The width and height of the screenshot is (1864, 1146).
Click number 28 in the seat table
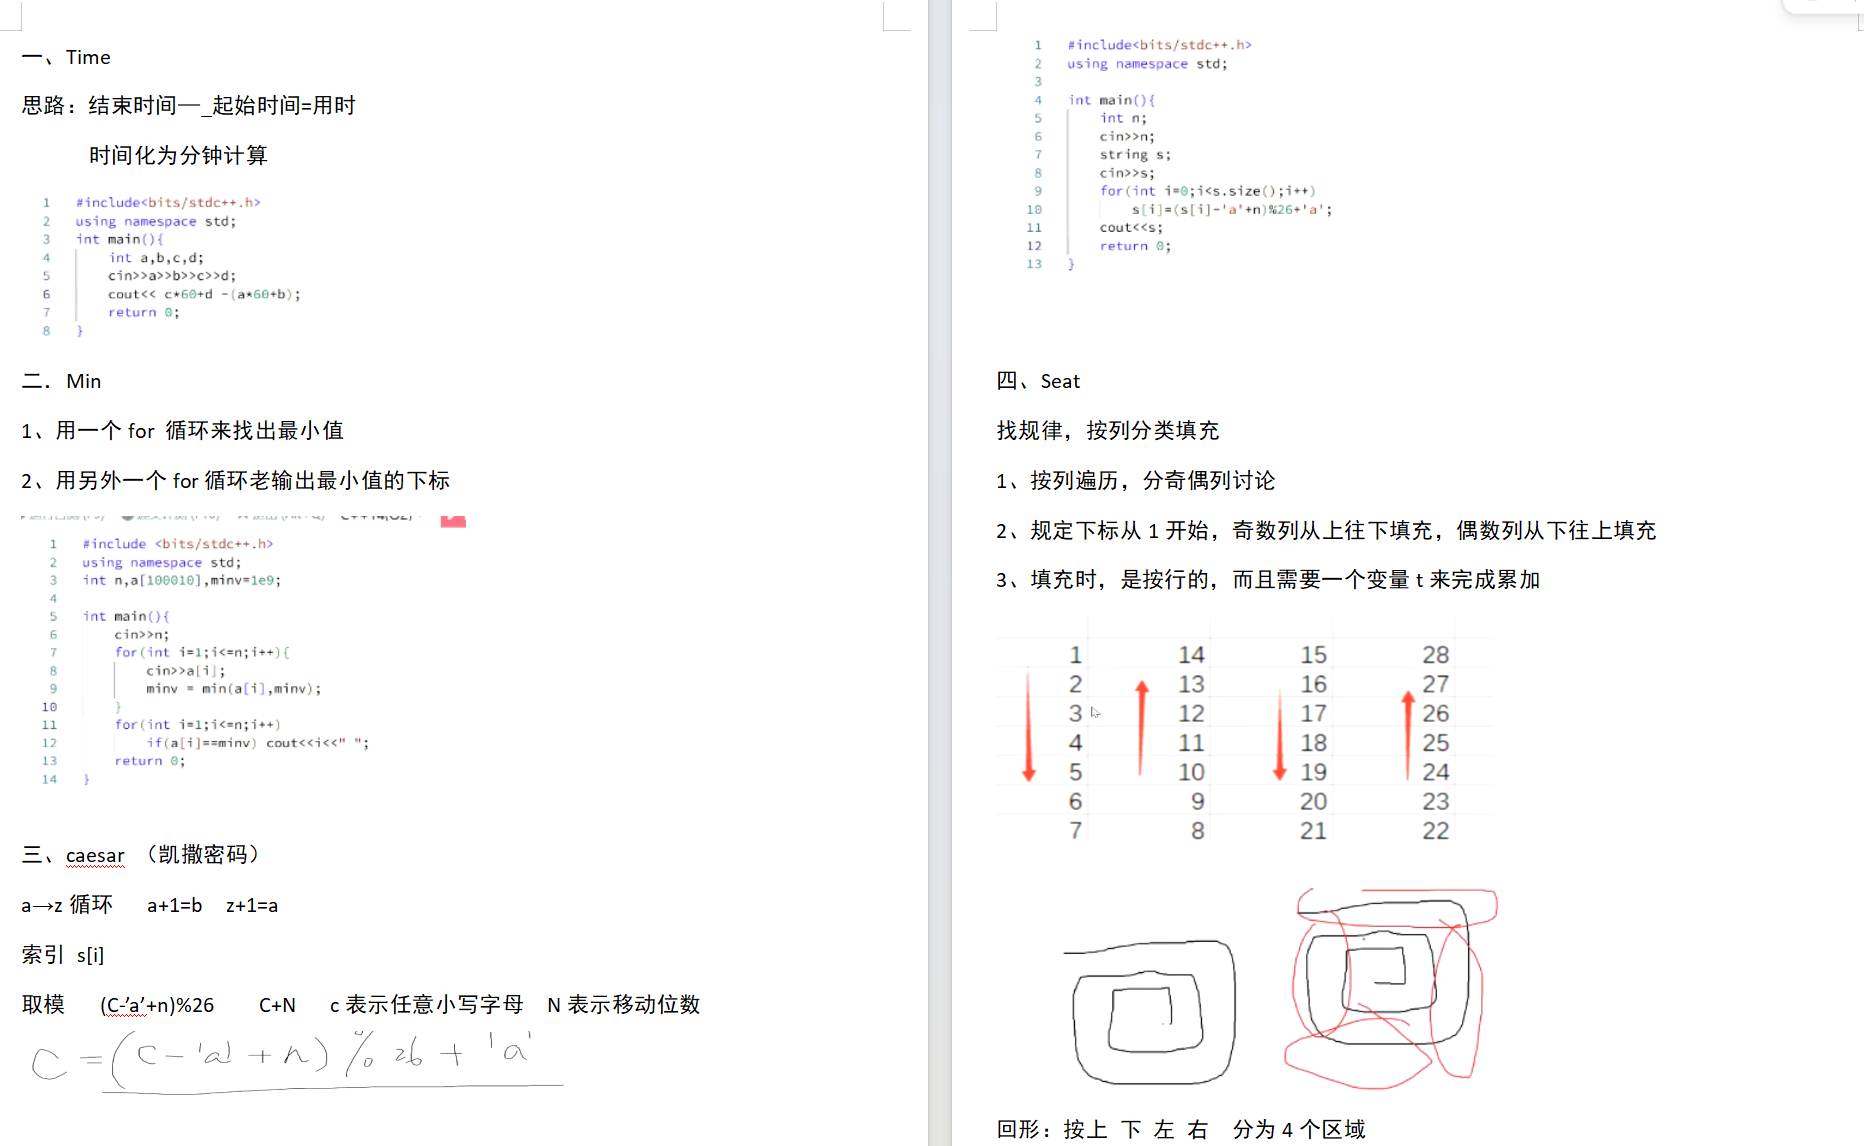click(x=1435, y=655)
